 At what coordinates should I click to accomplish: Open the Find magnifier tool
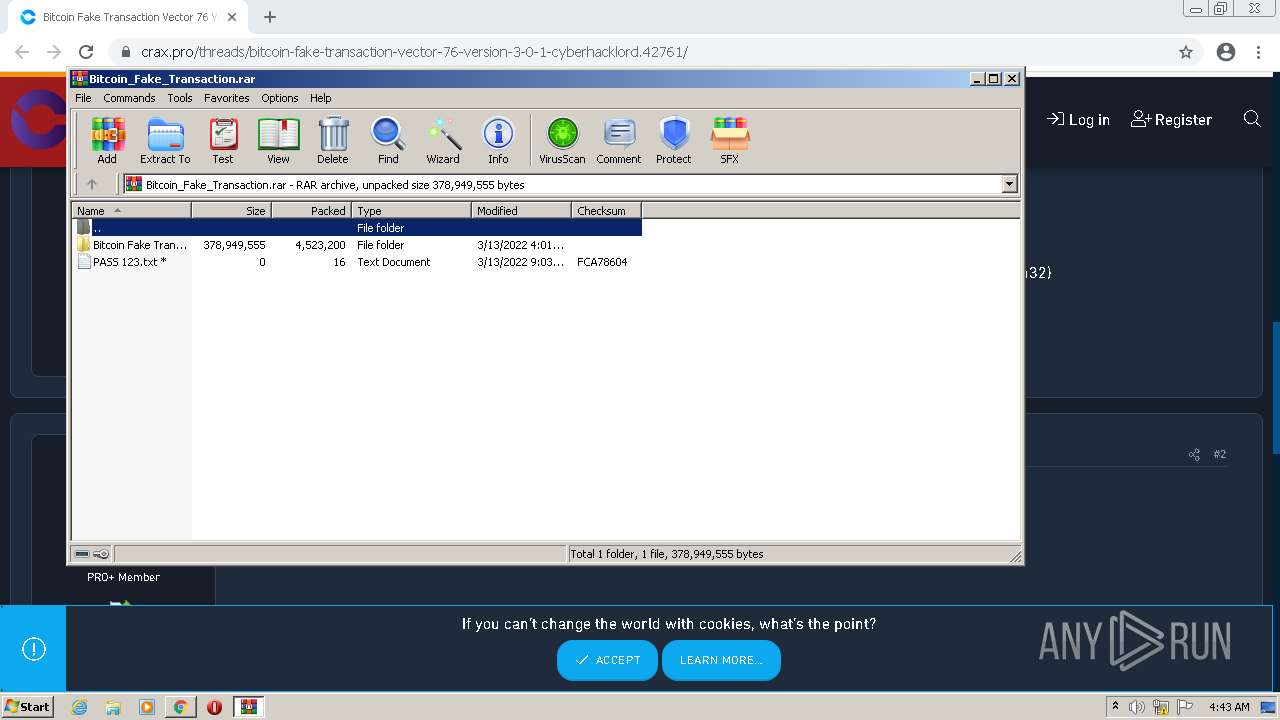[x=388, y=140]
